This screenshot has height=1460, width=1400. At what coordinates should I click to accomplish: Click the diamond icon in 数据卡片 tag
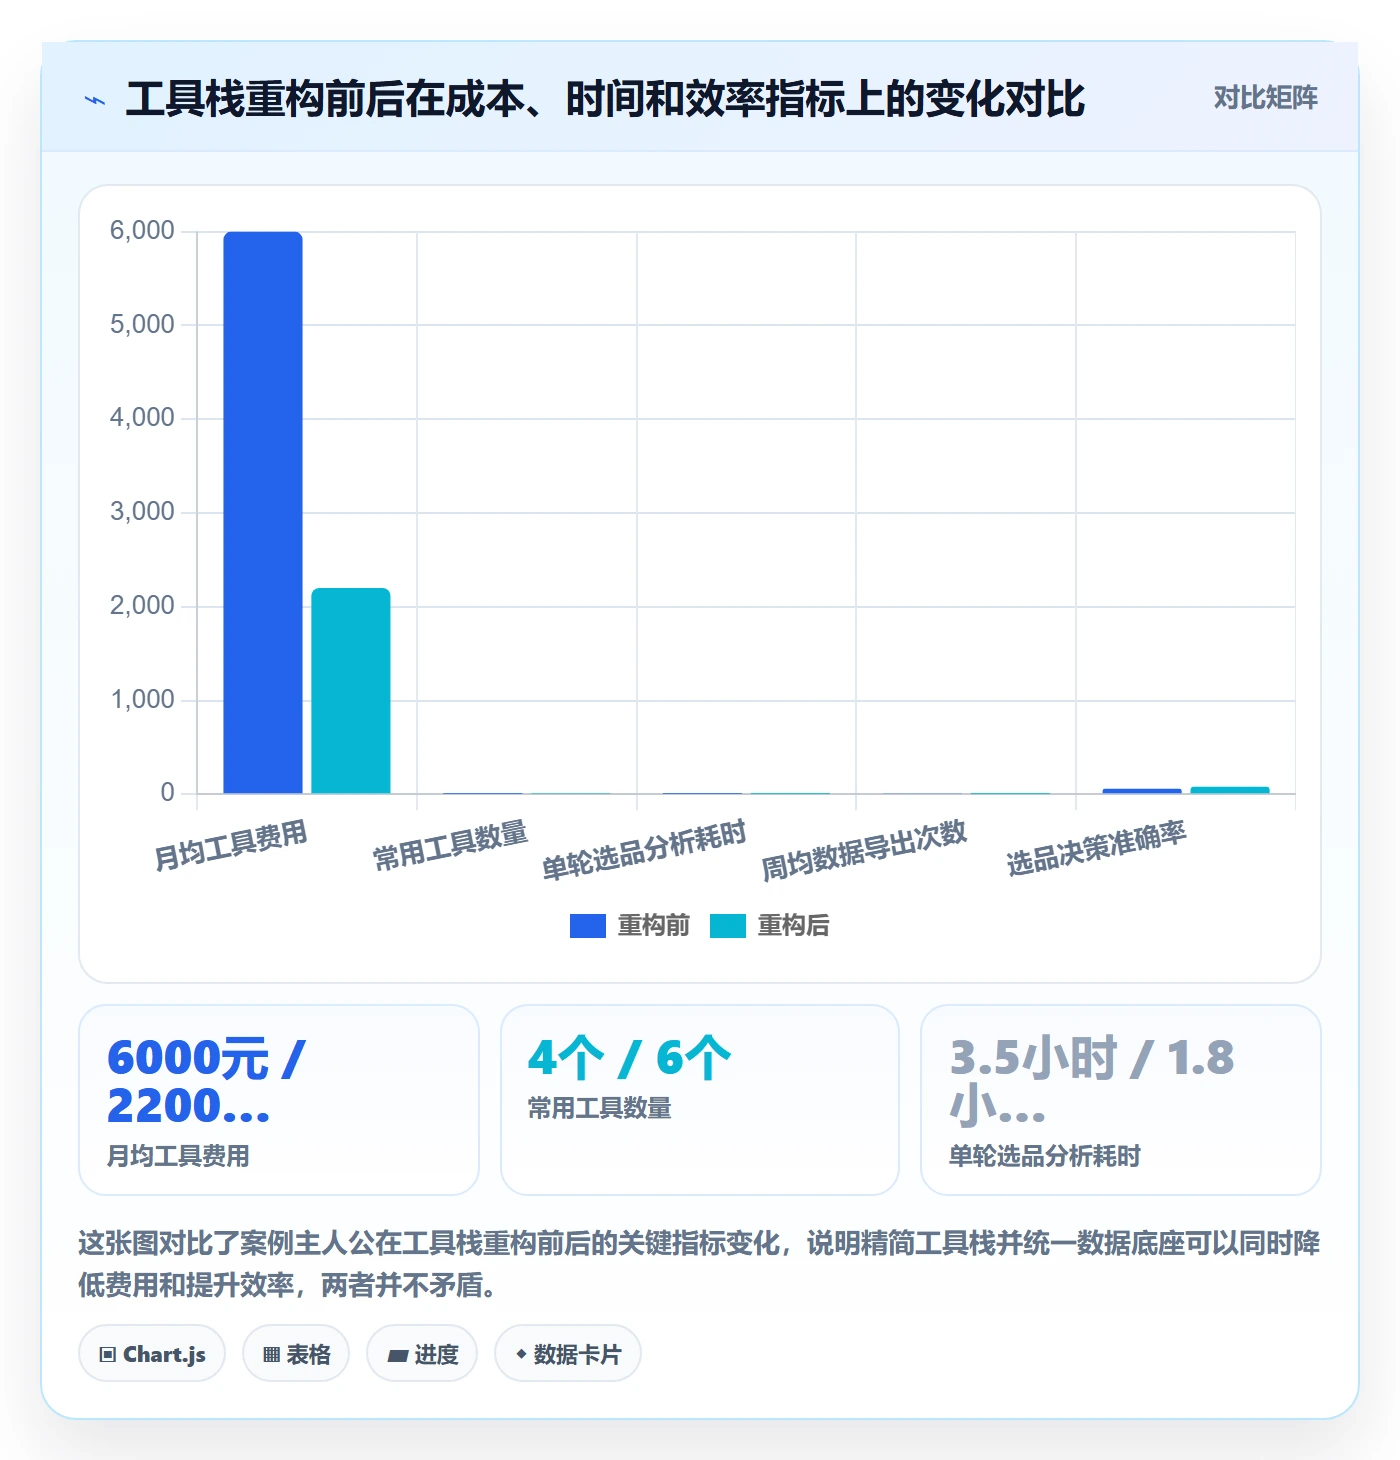pyautogui.click(x=521, y=1354)
